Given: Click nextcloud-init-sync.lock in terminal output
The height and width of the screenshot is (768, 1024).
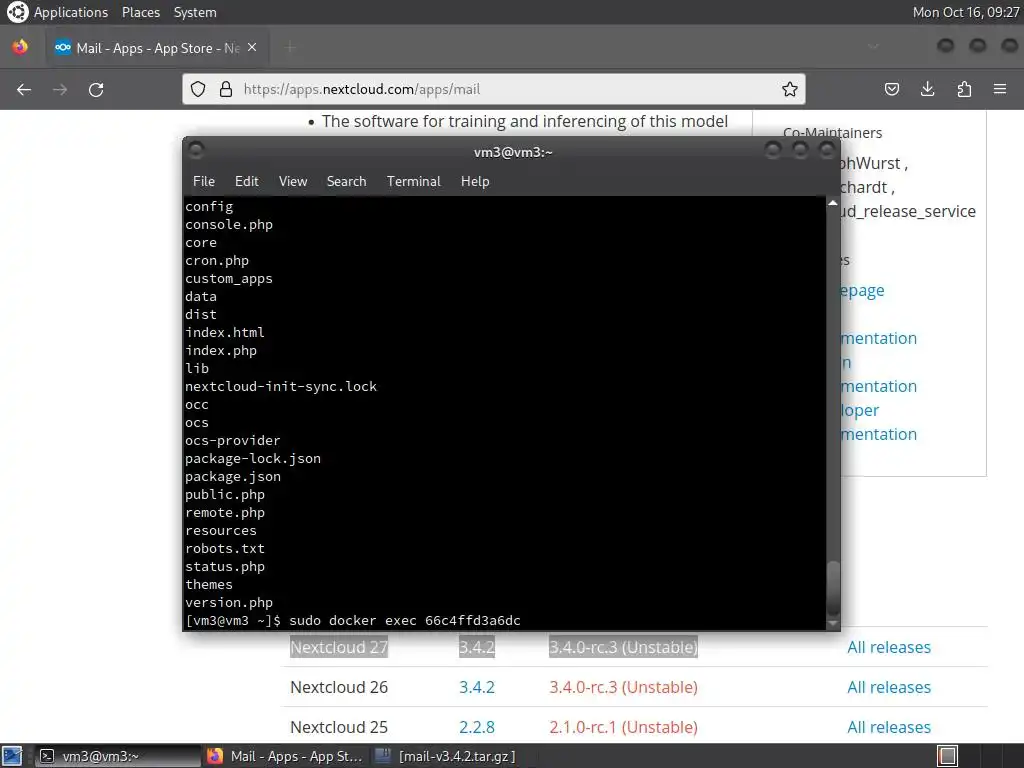Looking at the screenshot, I should pyautogui.click(x=281, y=387).
